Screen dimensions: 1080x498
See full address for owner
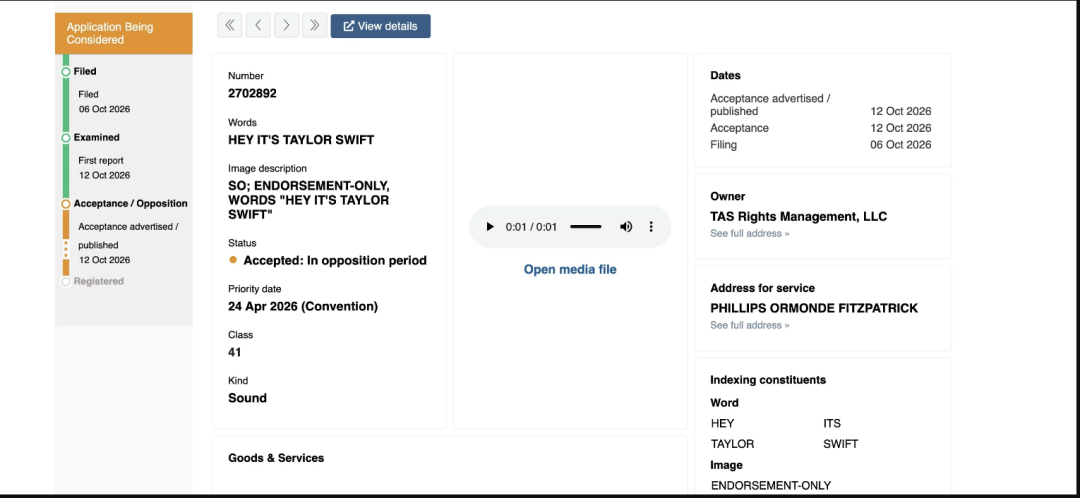[750, 234]
